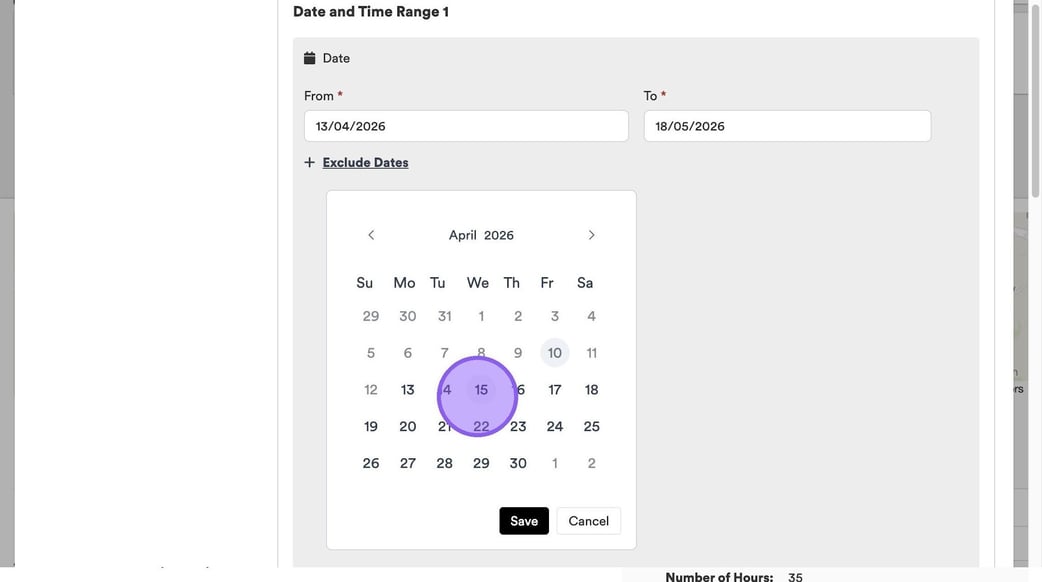Screen dimensions: 1042x582
Task: Pick April 25 on the calendar
Action: [592, 427]
